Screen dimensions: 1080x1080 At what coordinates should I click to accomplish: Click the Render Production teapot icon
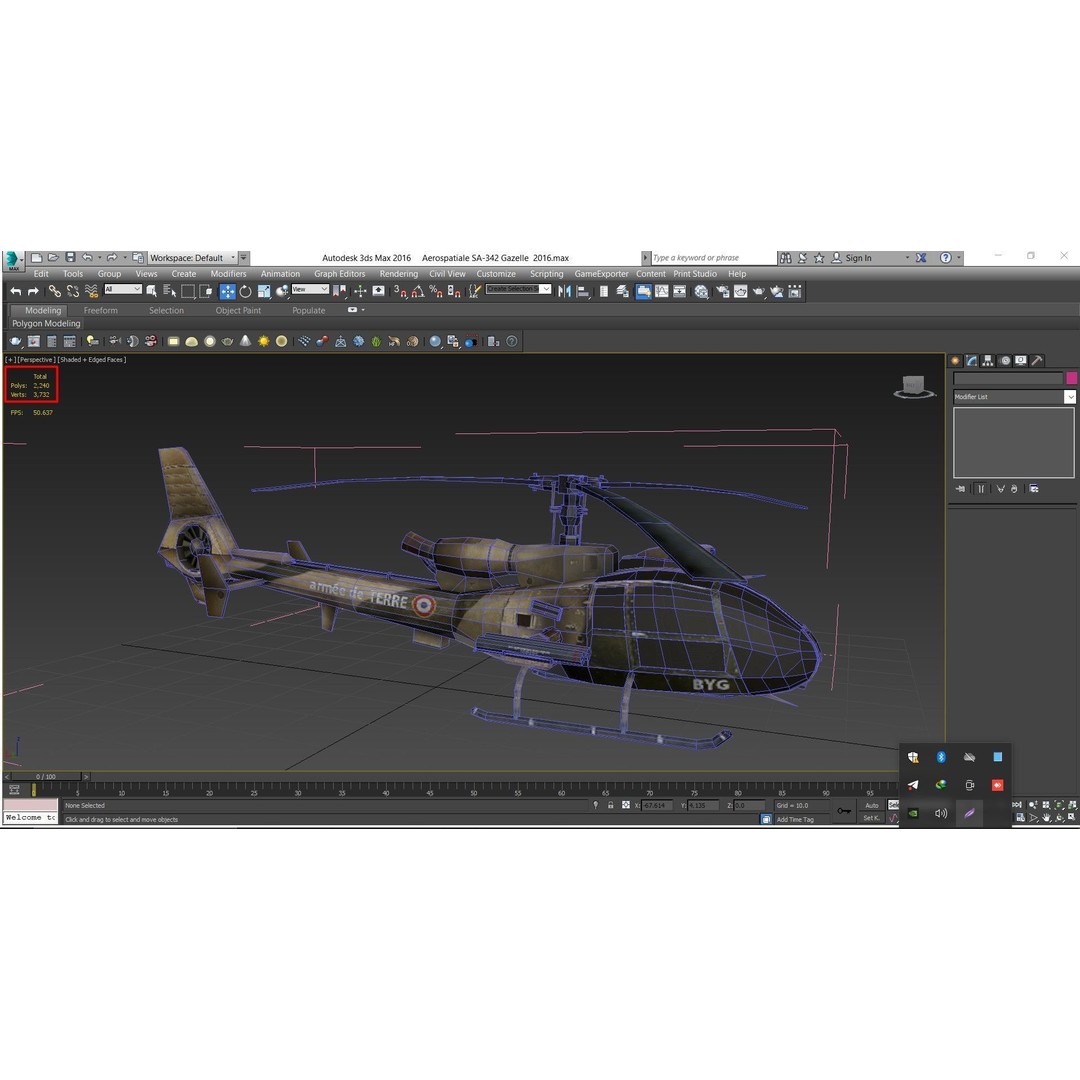[x=758, y=292]
